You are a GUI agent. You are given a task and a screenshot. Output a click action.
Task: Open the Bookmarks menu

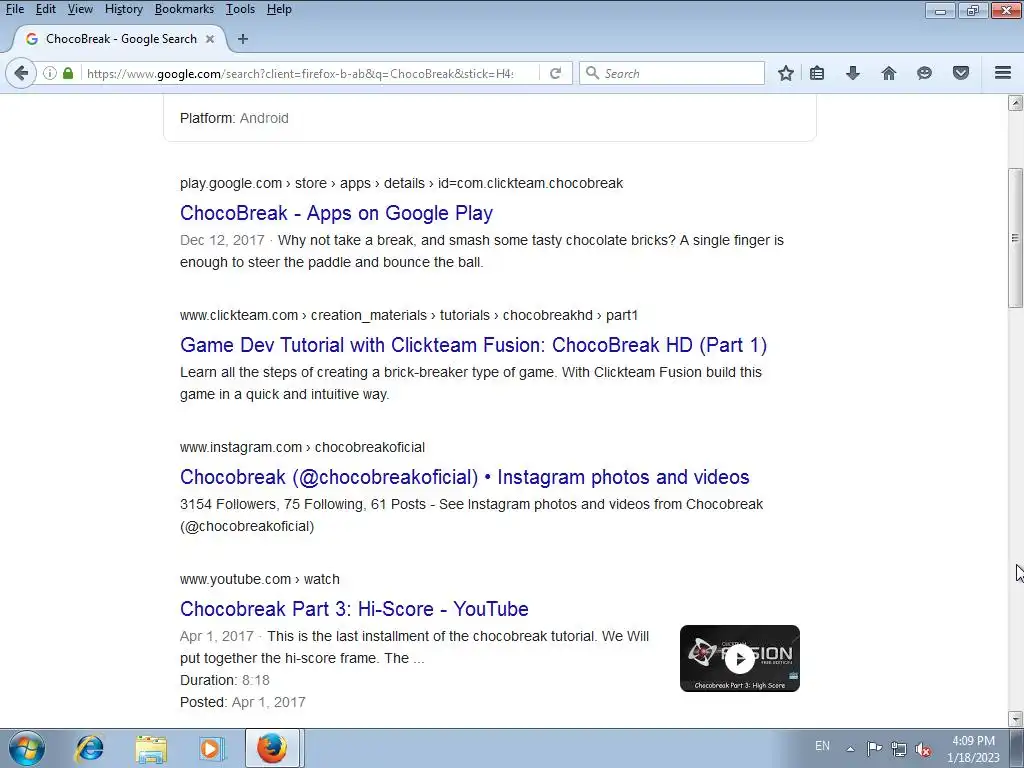[184, 9]
